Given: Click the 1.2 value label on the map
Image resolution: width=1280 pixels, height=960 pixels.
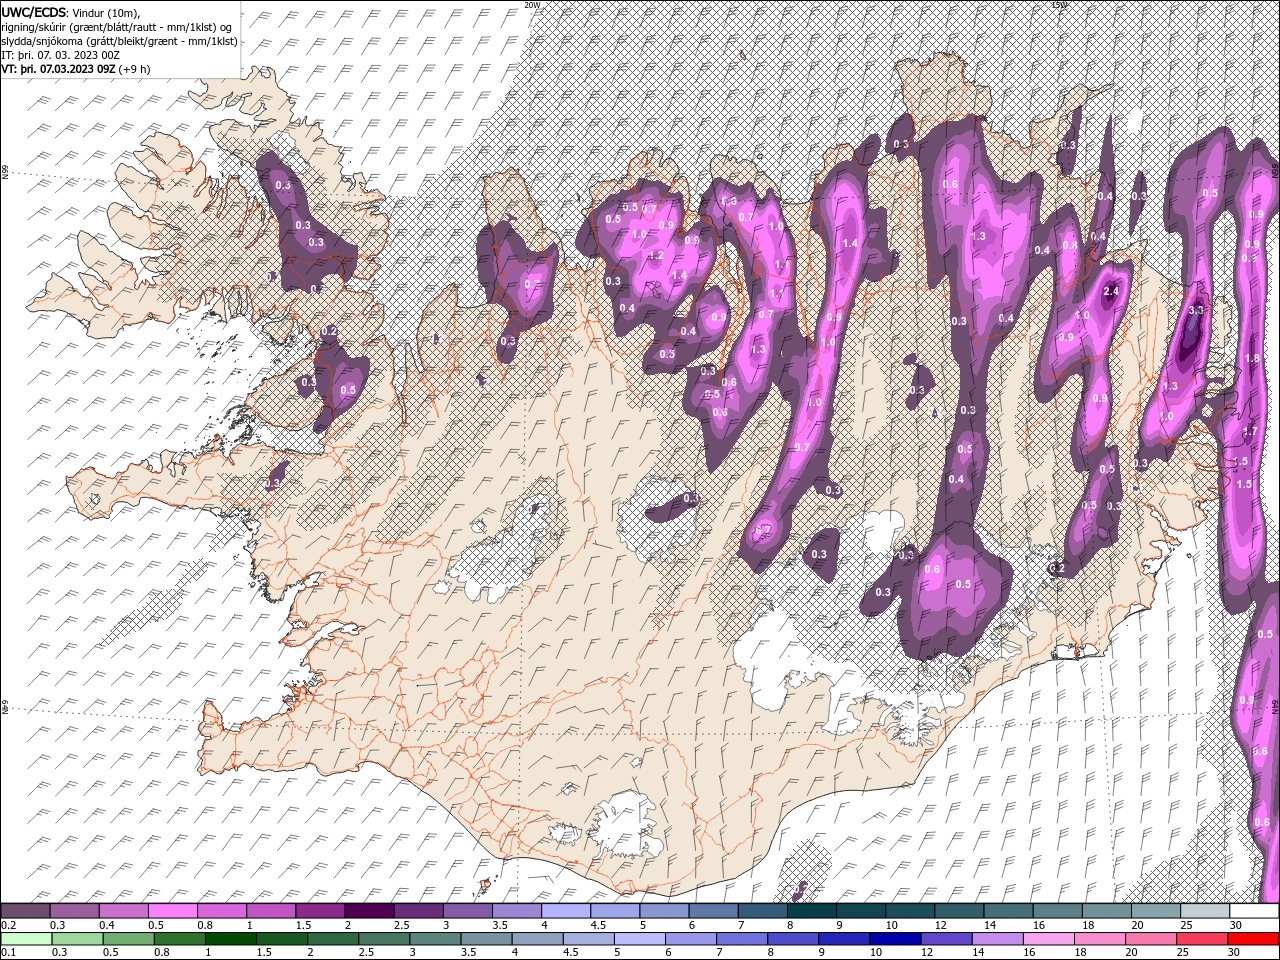Looking at the screenshot, I should coord(656,255).
